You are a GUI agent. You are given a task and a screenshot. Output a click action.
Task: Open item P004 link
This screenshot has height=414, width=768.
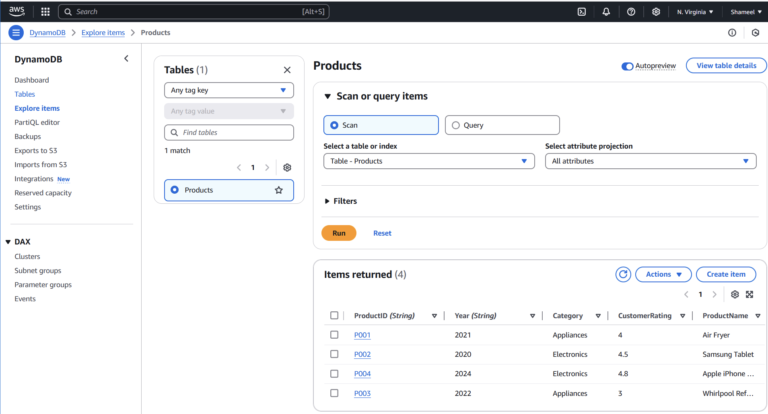pos(362,373)
